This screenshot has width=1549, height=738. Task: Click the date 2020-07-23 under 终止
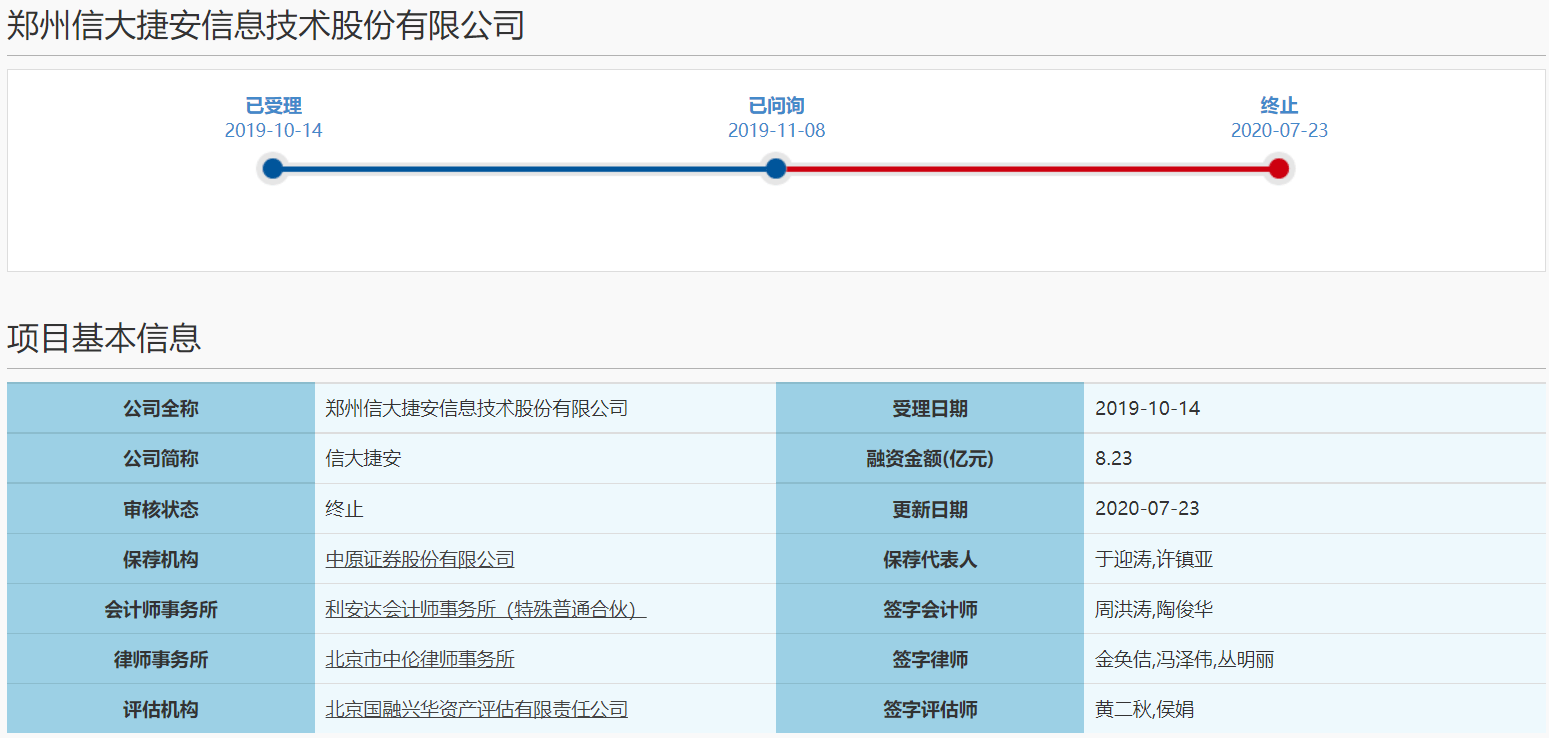coord(1279,130)
